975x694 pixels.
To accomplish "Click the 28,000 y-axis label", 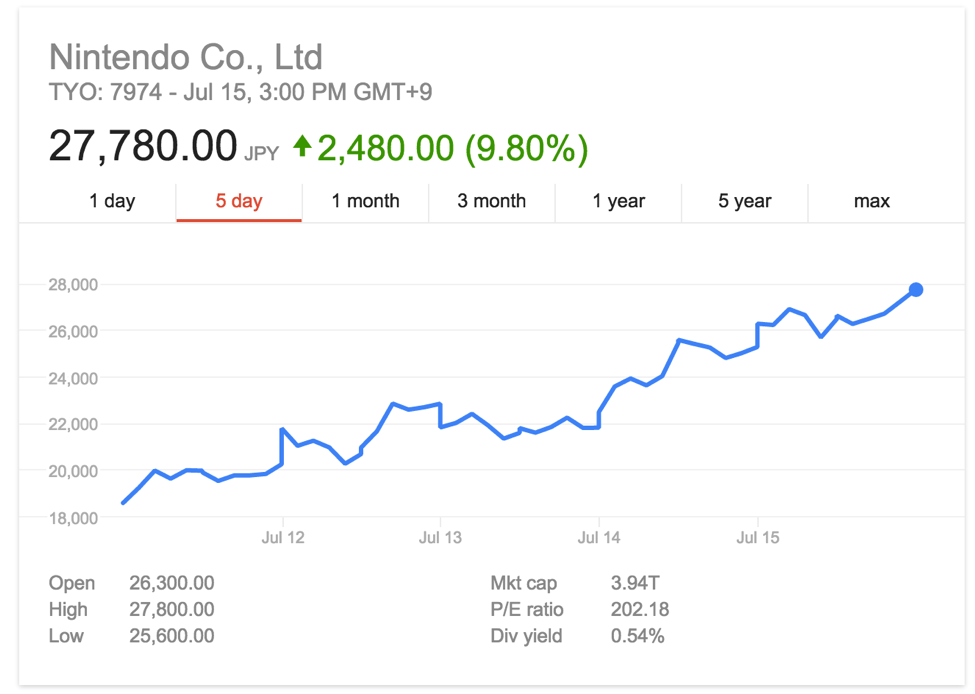I will point(74,285).
